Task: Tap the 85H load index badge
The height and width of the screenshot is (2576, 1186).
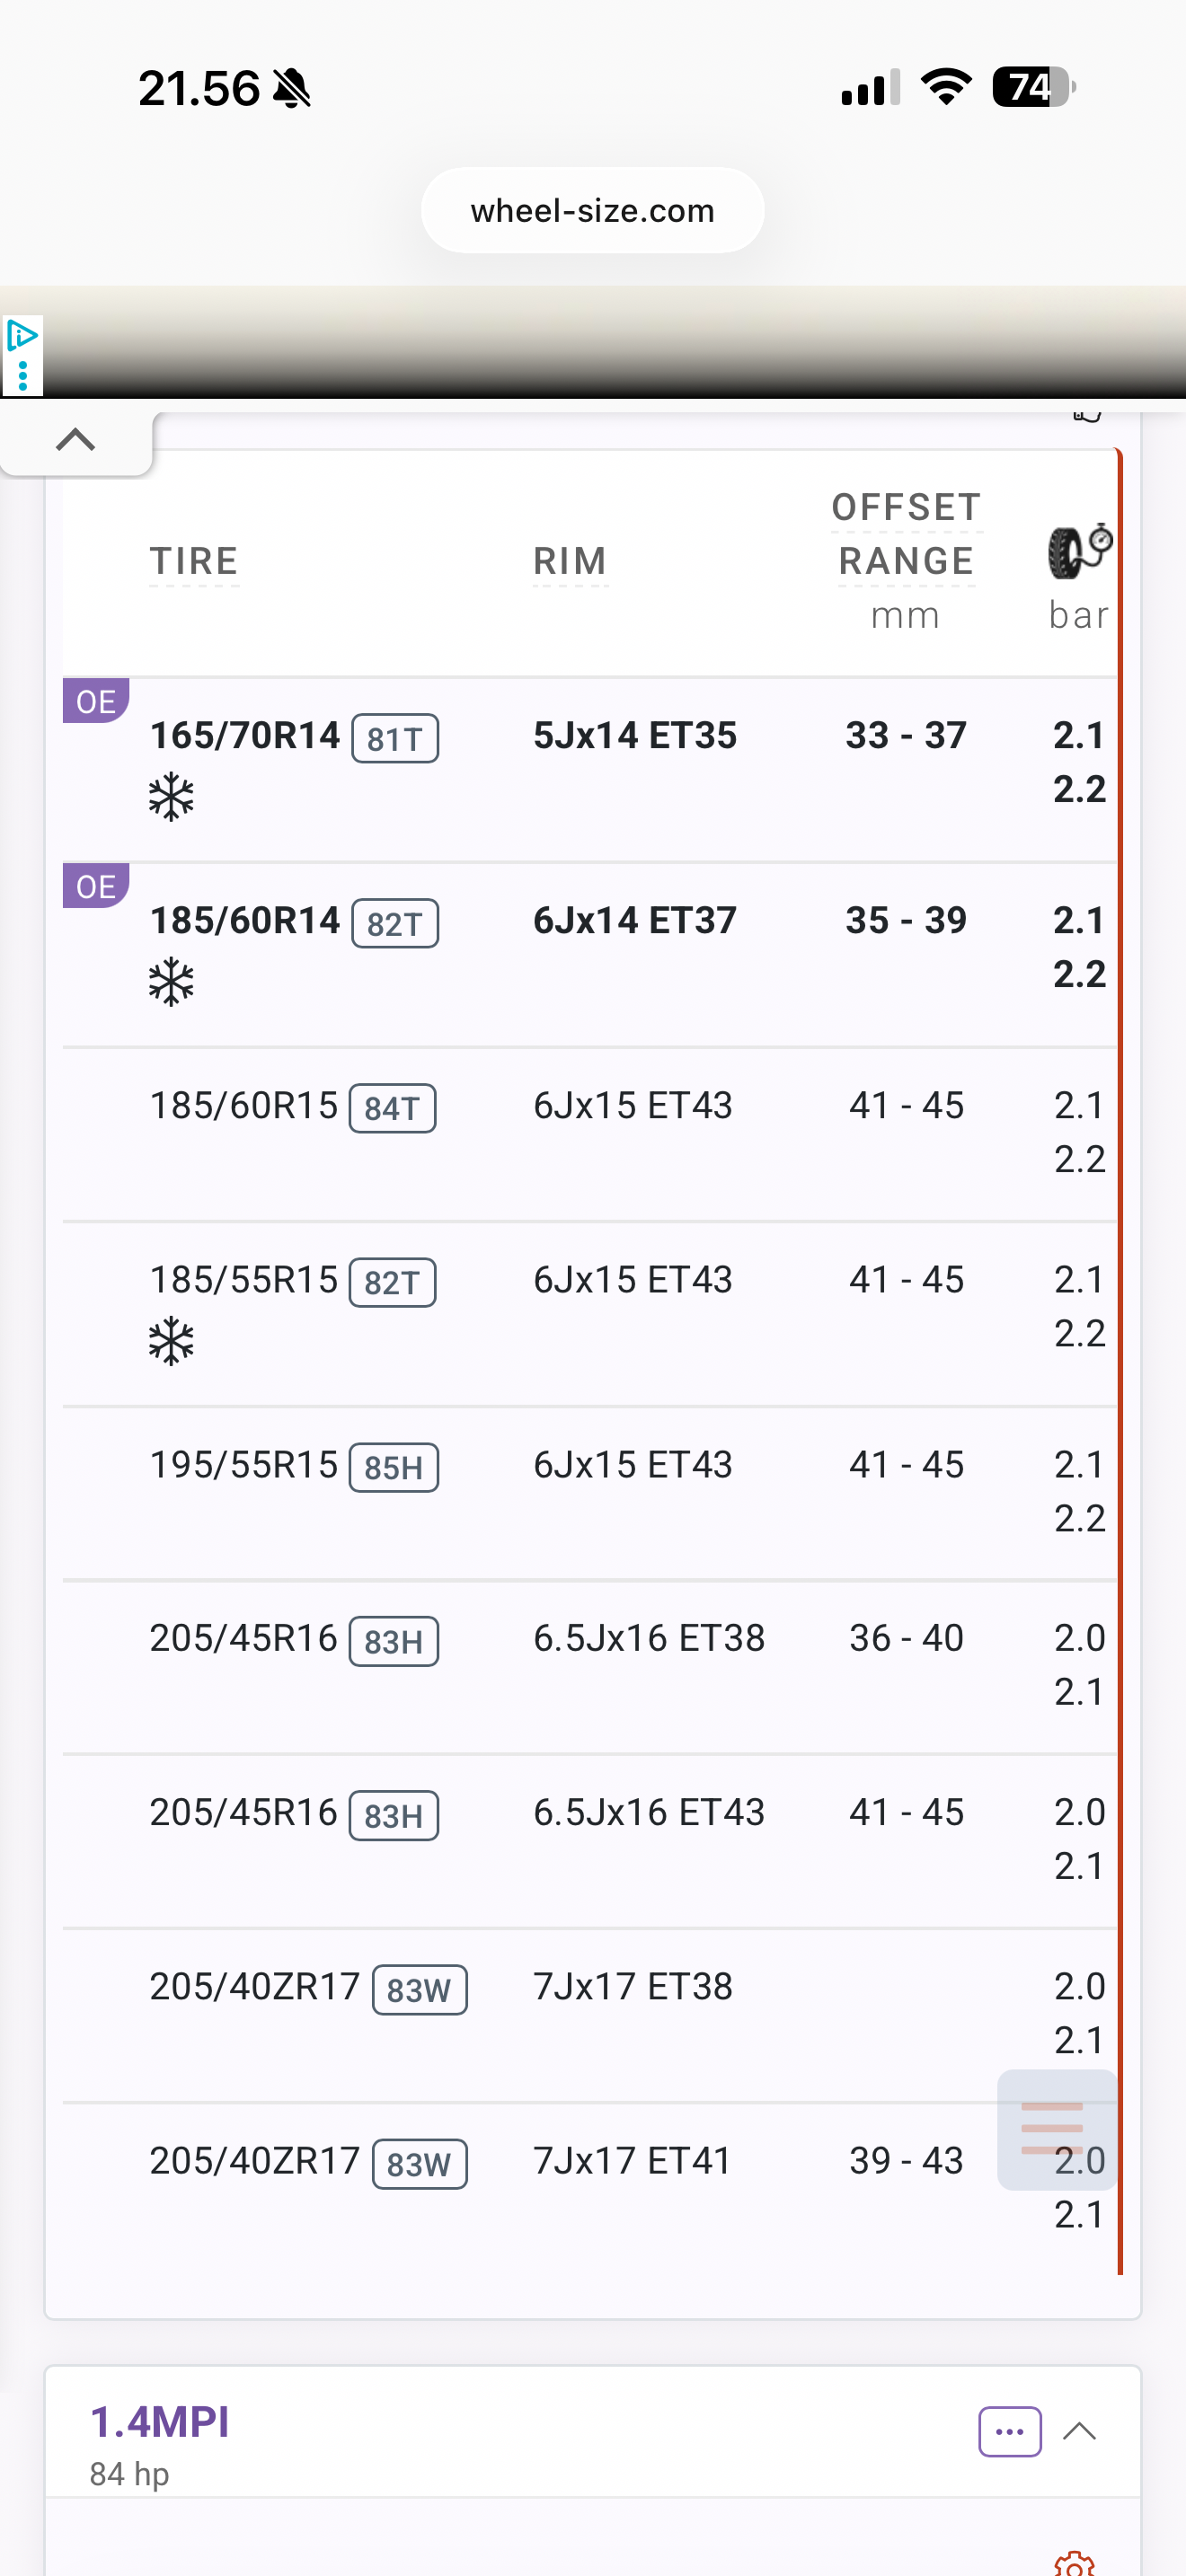Action: click(x=393, y=1468)
